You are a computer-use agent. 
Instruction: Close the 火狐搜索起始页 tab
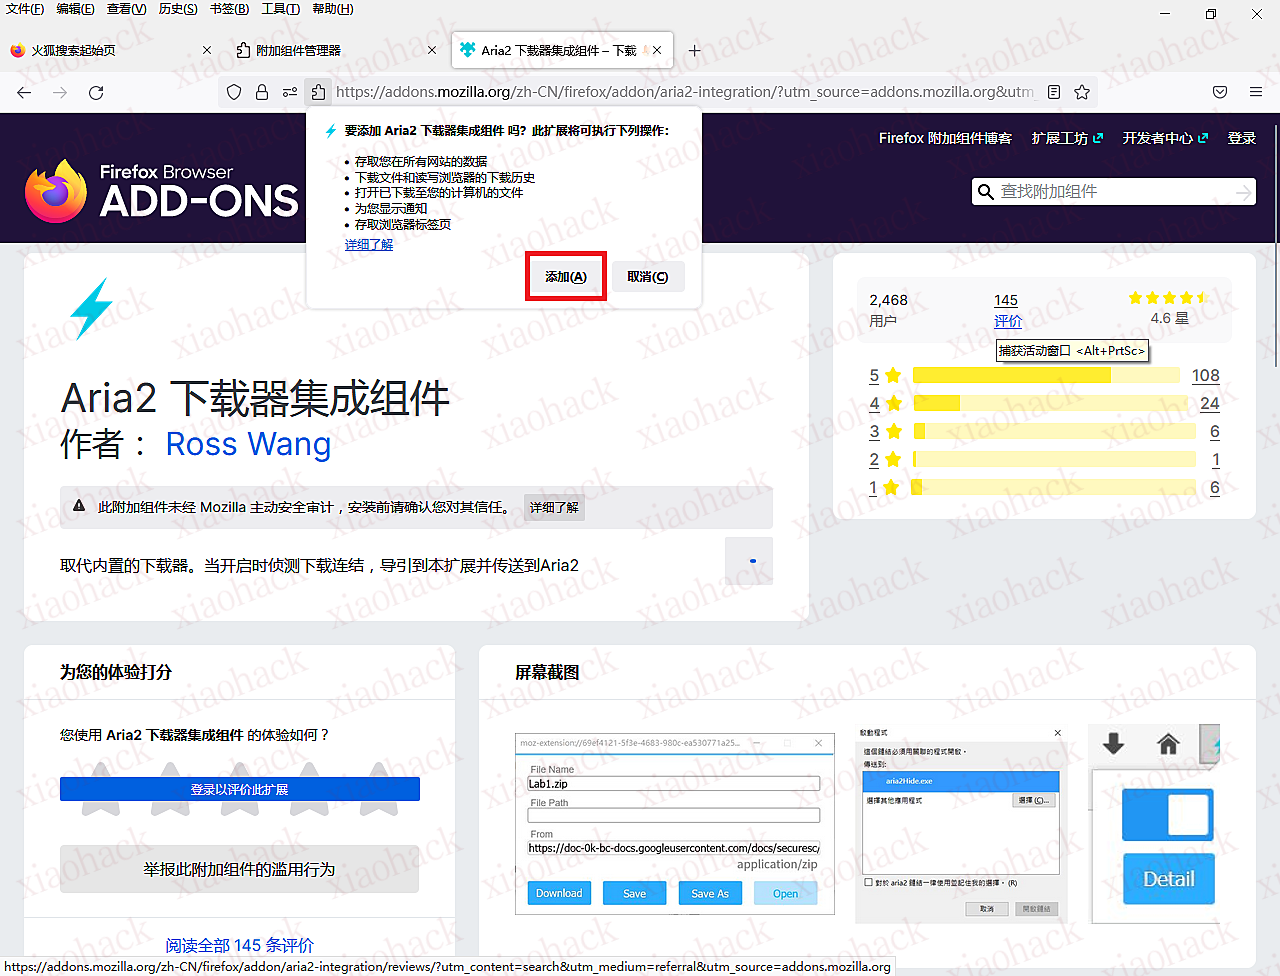207,50
